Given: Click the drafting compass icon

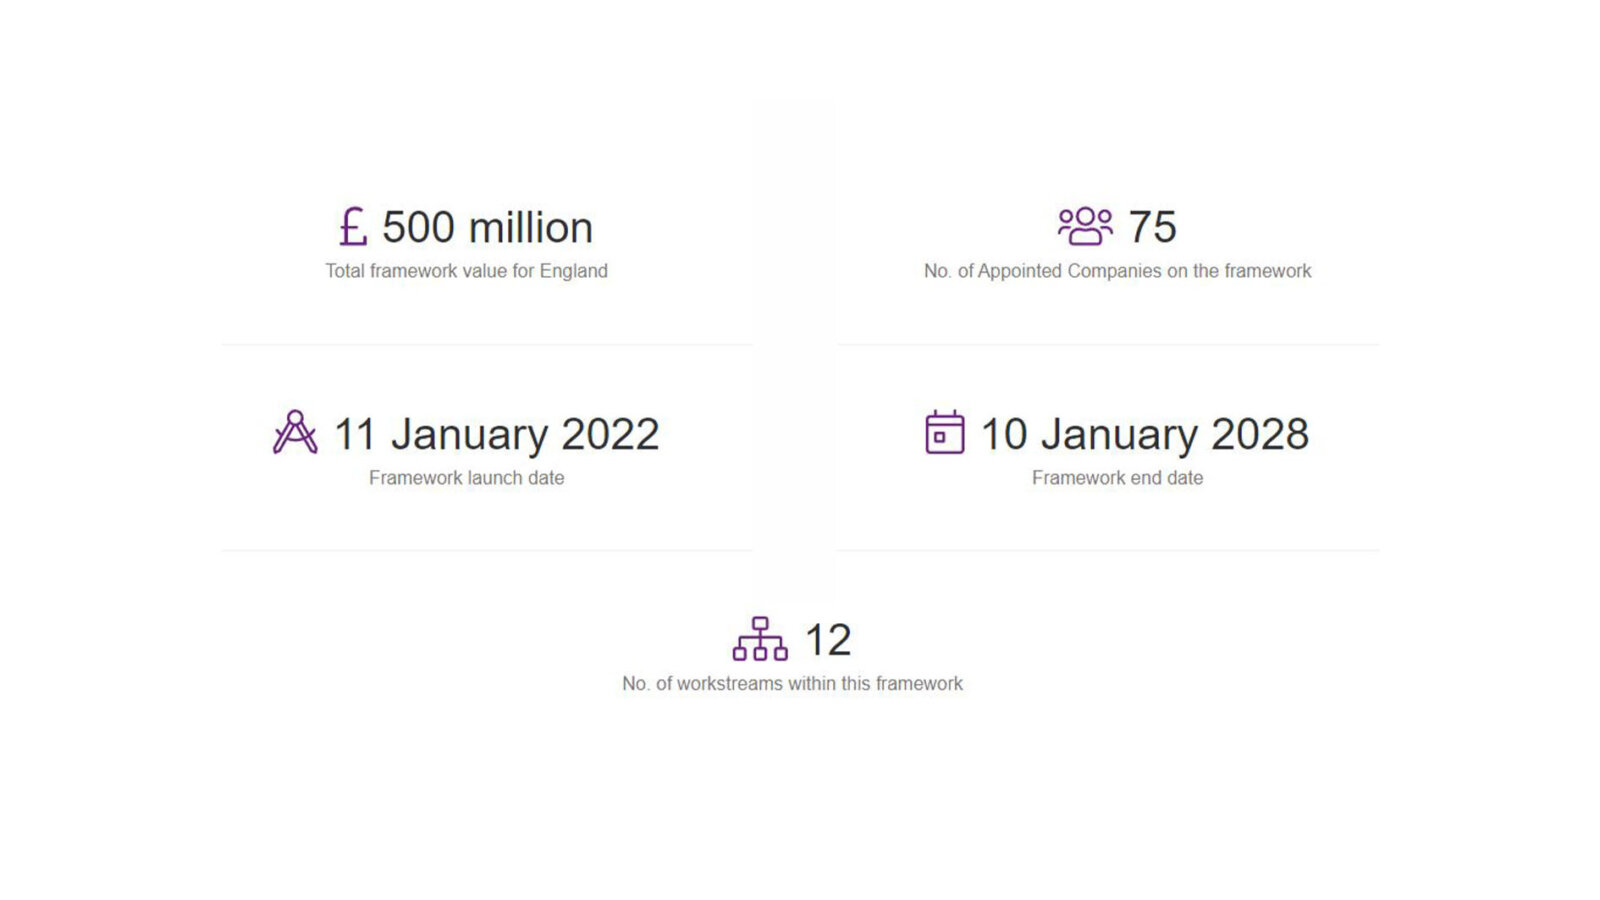Looking at the screenshot, I should click(295, 433).
